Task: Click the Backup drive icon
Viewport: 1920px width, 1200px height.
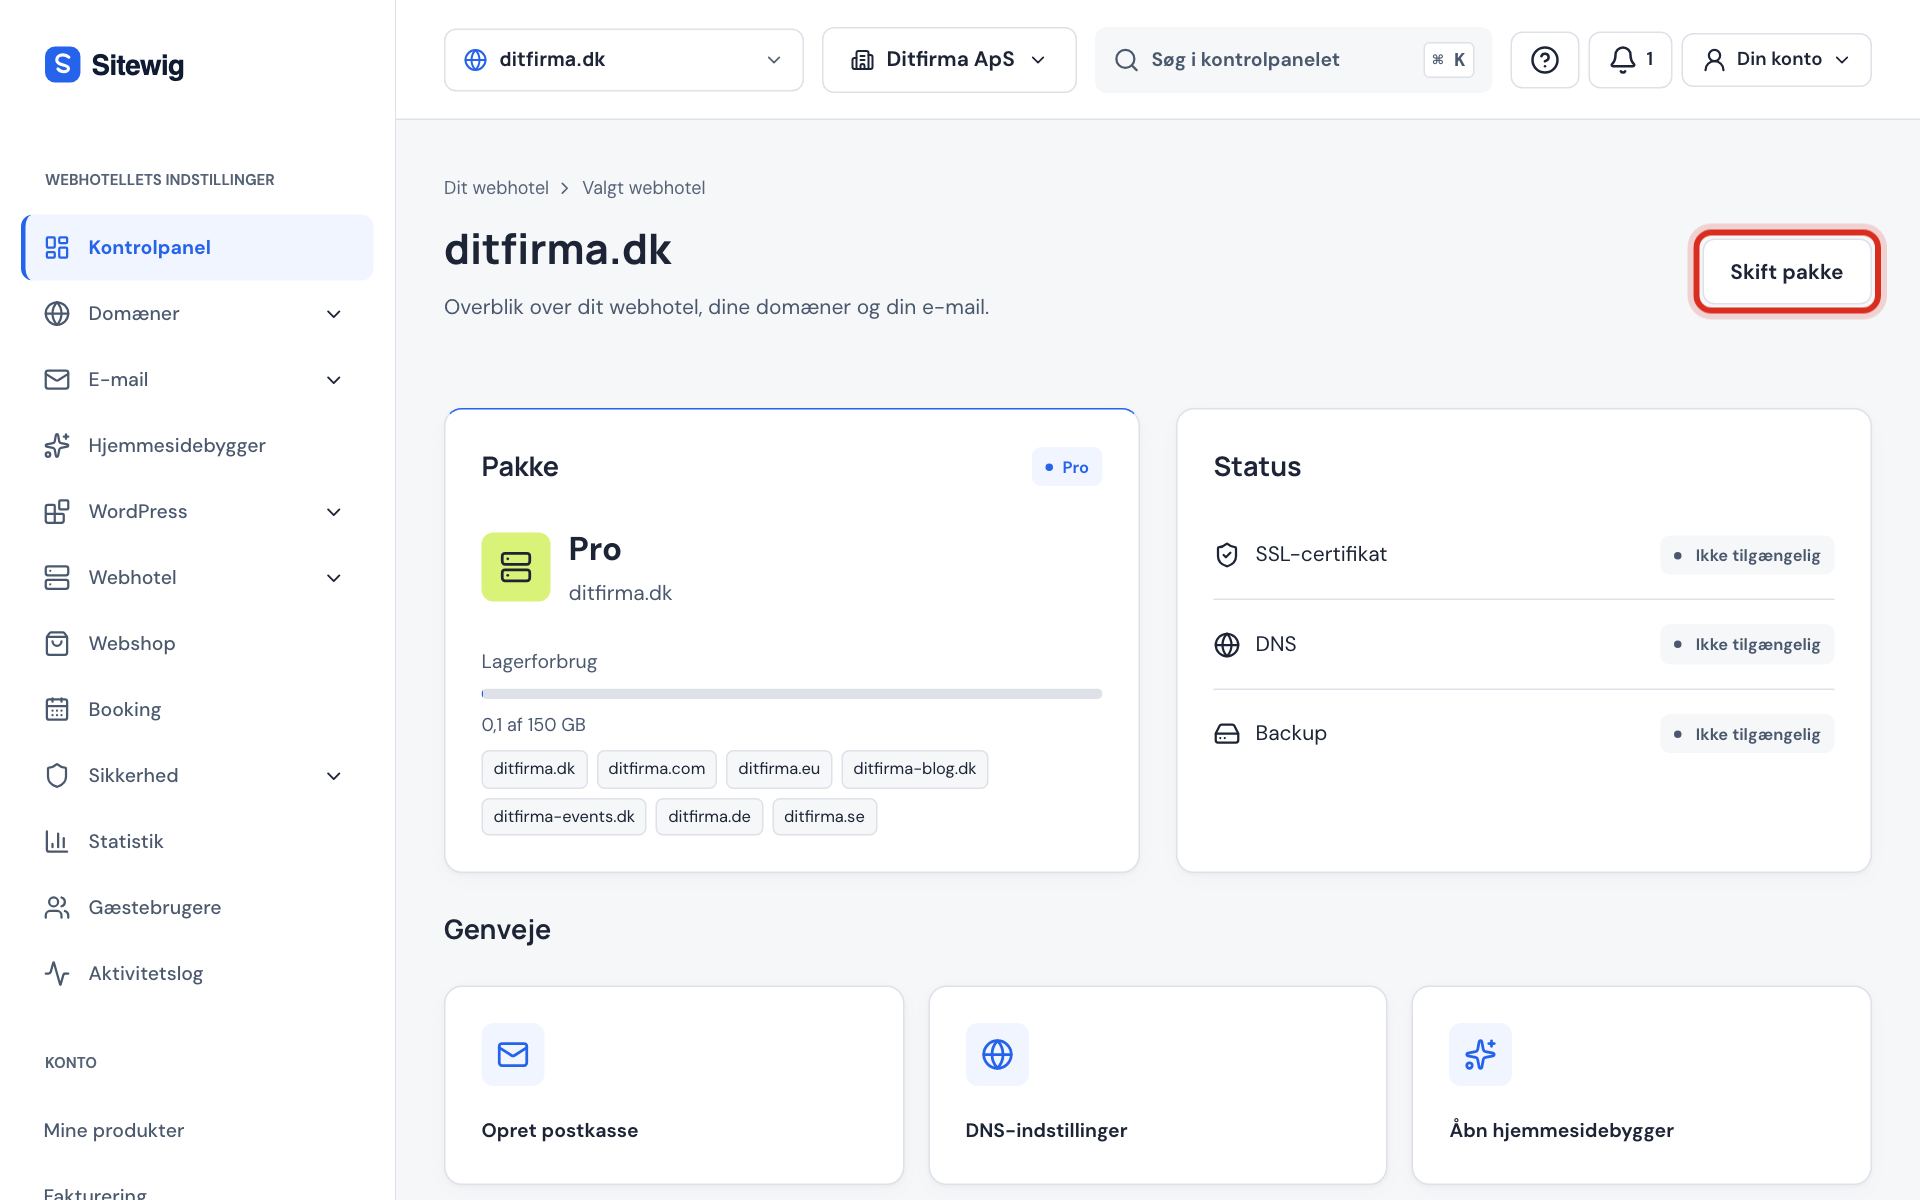Action: (x=1227, y=734)
